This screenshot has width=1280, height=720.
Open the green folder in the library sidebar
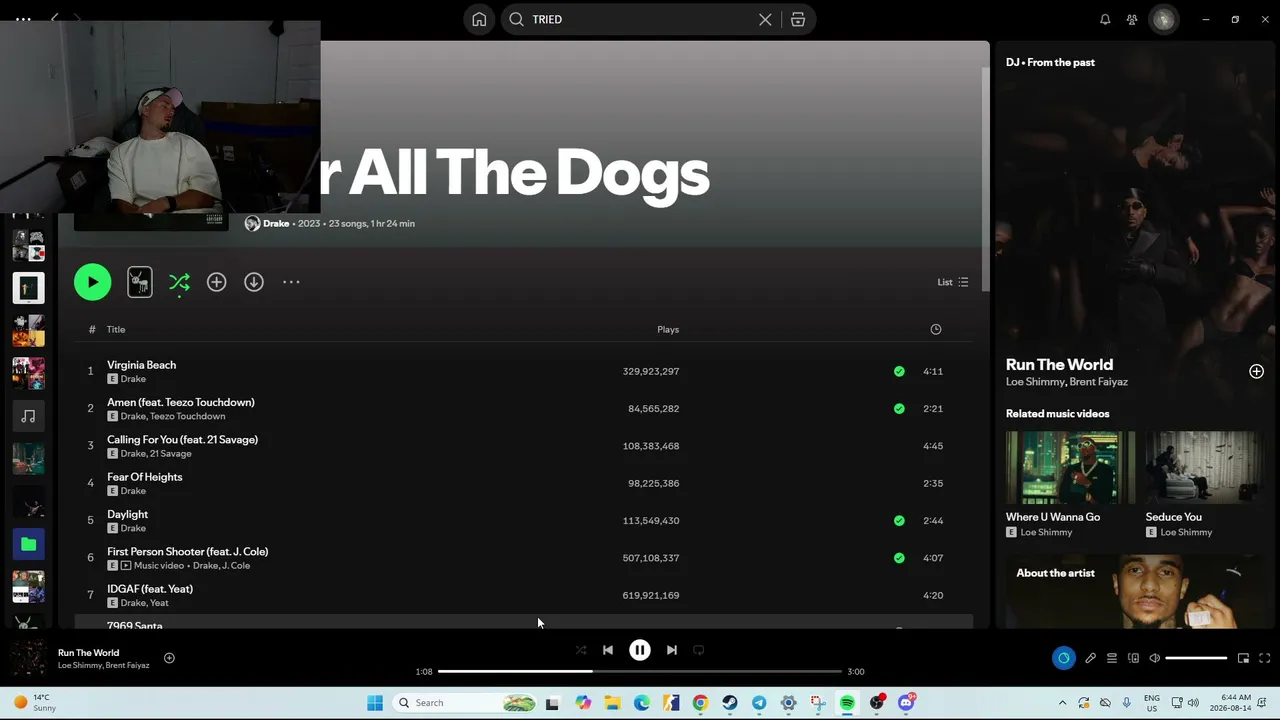(28, 544)
